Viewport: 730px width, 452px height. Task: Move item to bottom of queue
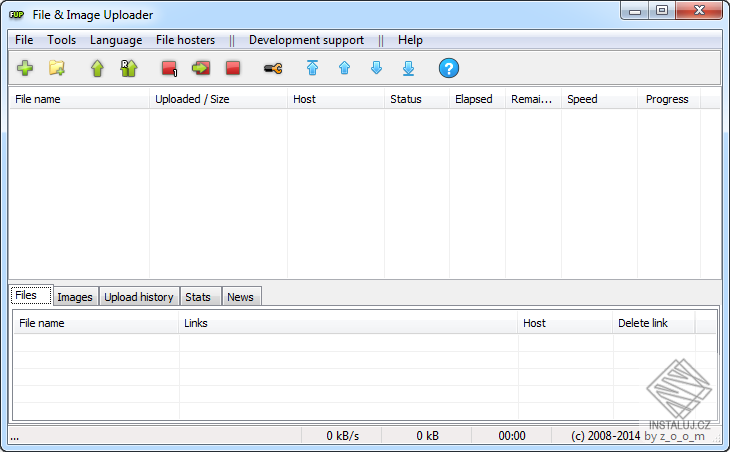tap(408, 68)
